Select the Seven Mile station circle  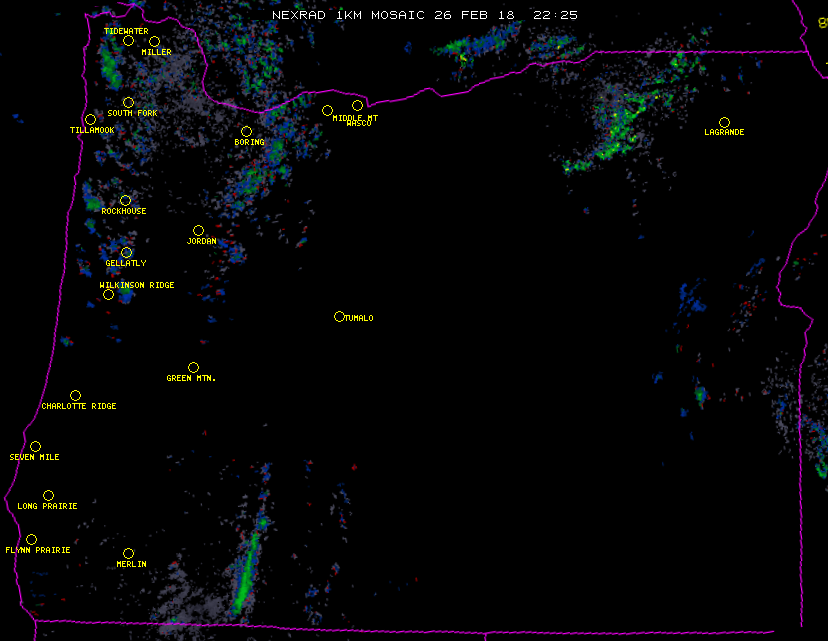point(35,446)
